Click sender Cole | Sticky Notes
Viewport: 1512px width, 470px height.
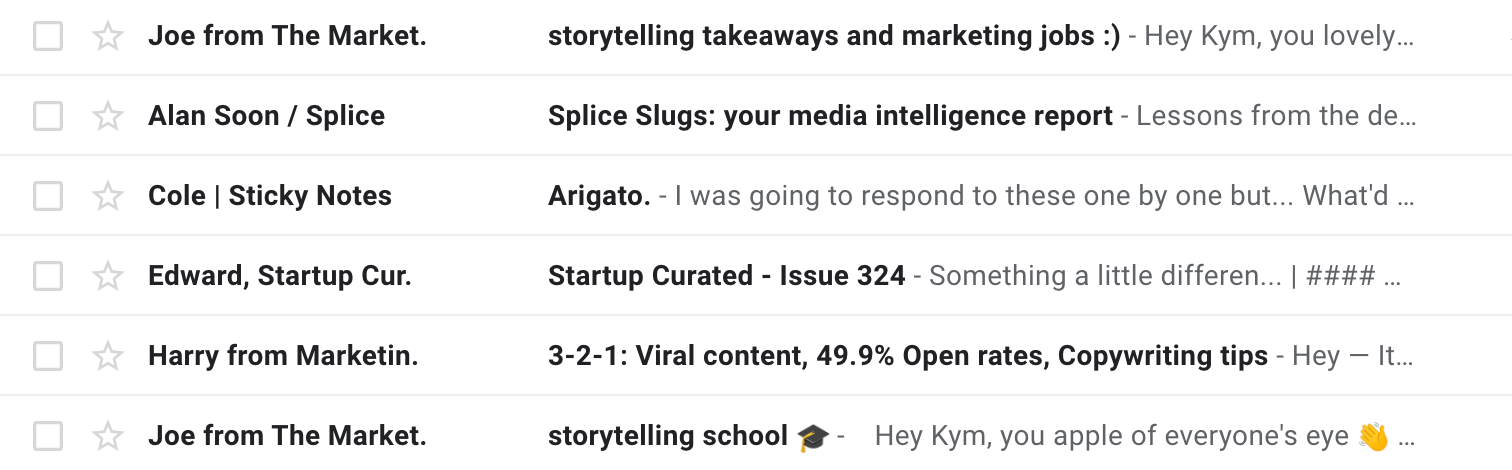point(270,196)
